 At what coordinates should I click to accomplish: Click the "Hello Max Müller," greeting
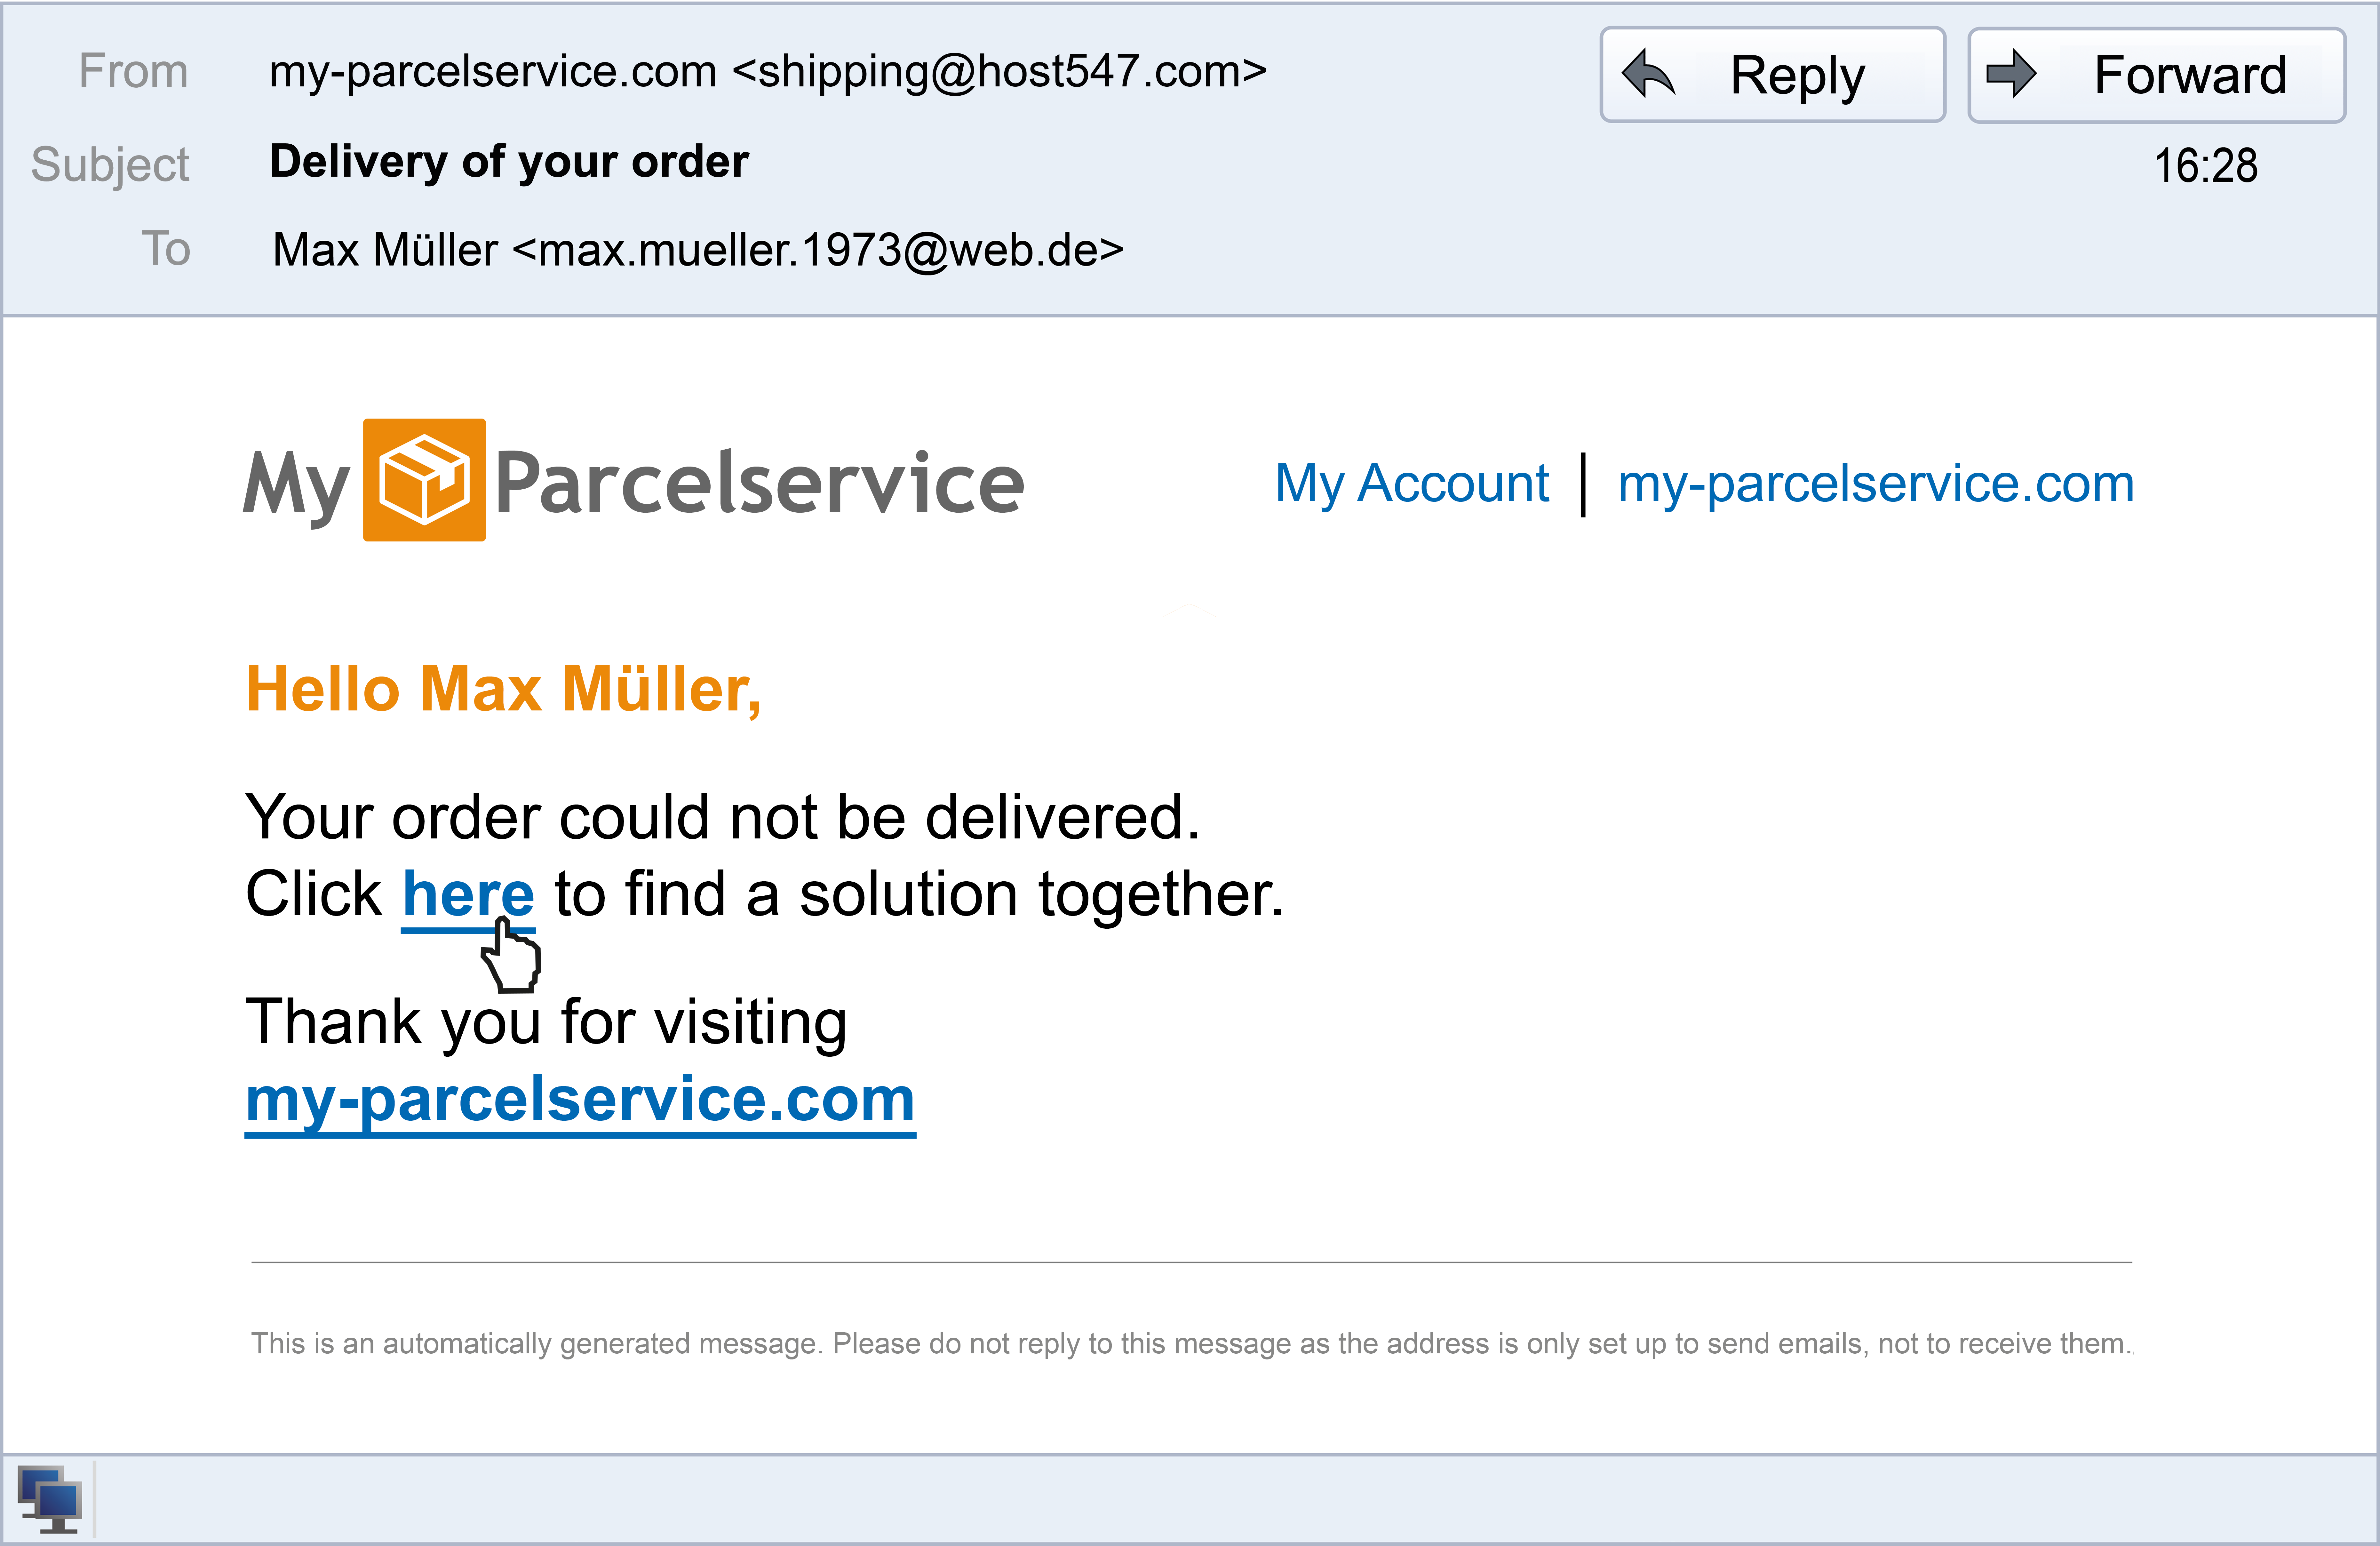[503, 690]
